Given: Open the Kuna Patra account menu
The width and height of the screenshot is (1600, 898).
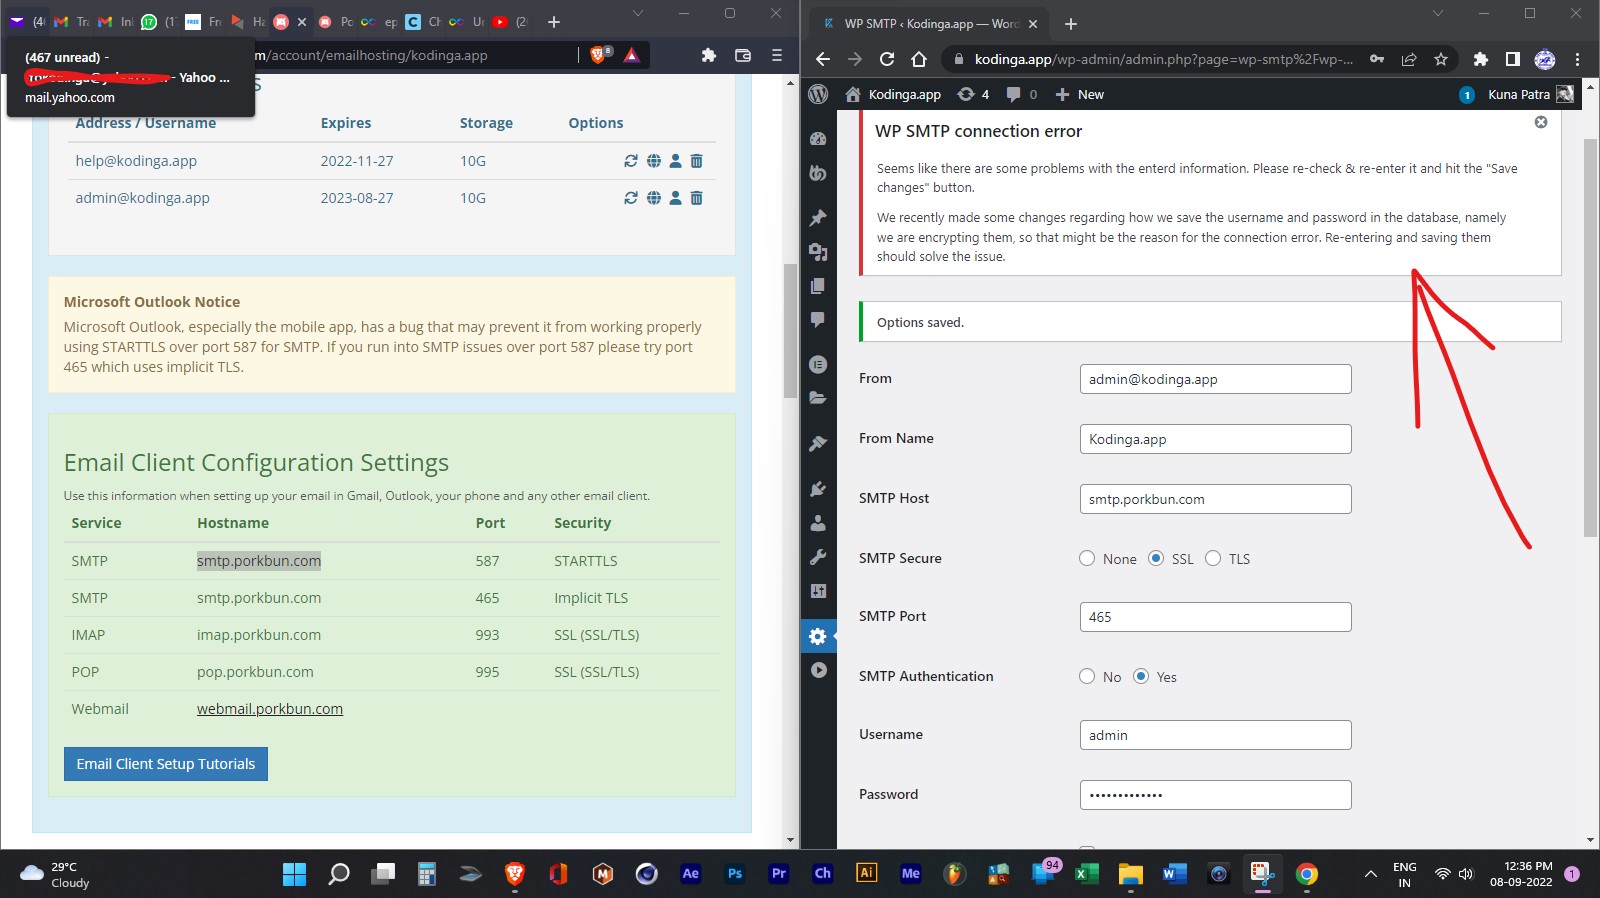Looking at the screenshot, I should point(1530,94).
